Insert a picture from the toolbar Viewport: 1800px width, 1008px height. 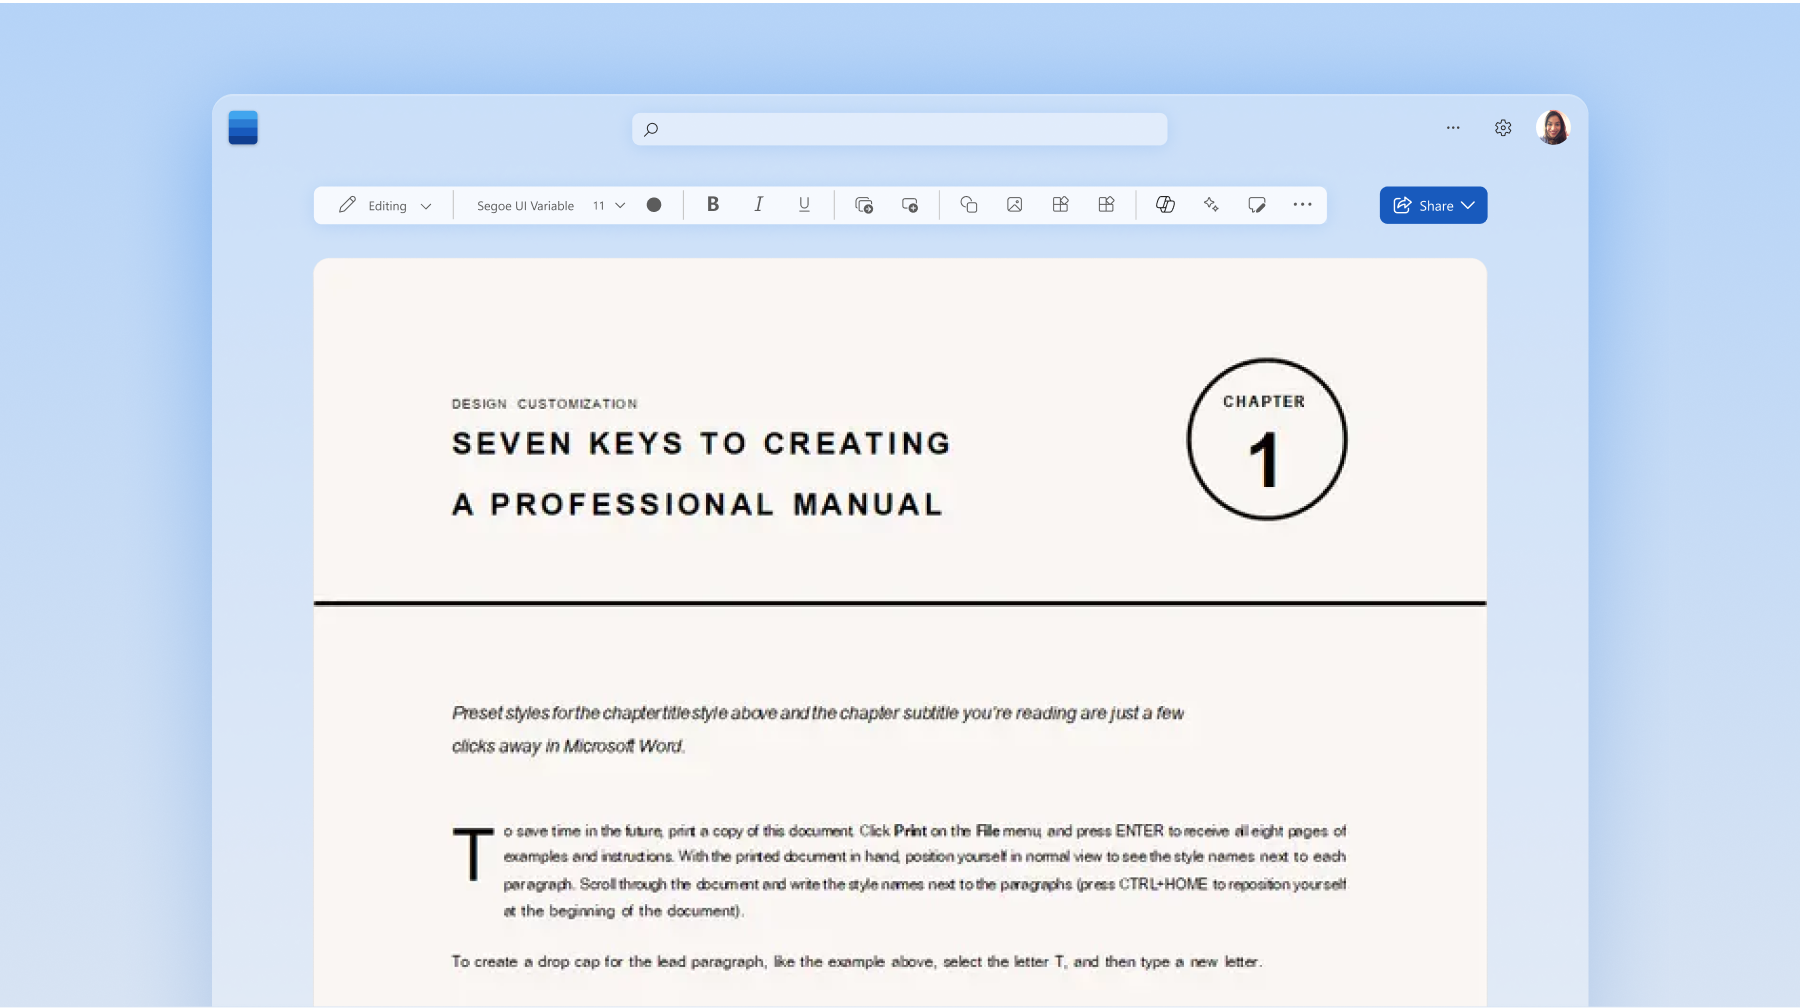pyautogui.click(x=1014, y=204)
